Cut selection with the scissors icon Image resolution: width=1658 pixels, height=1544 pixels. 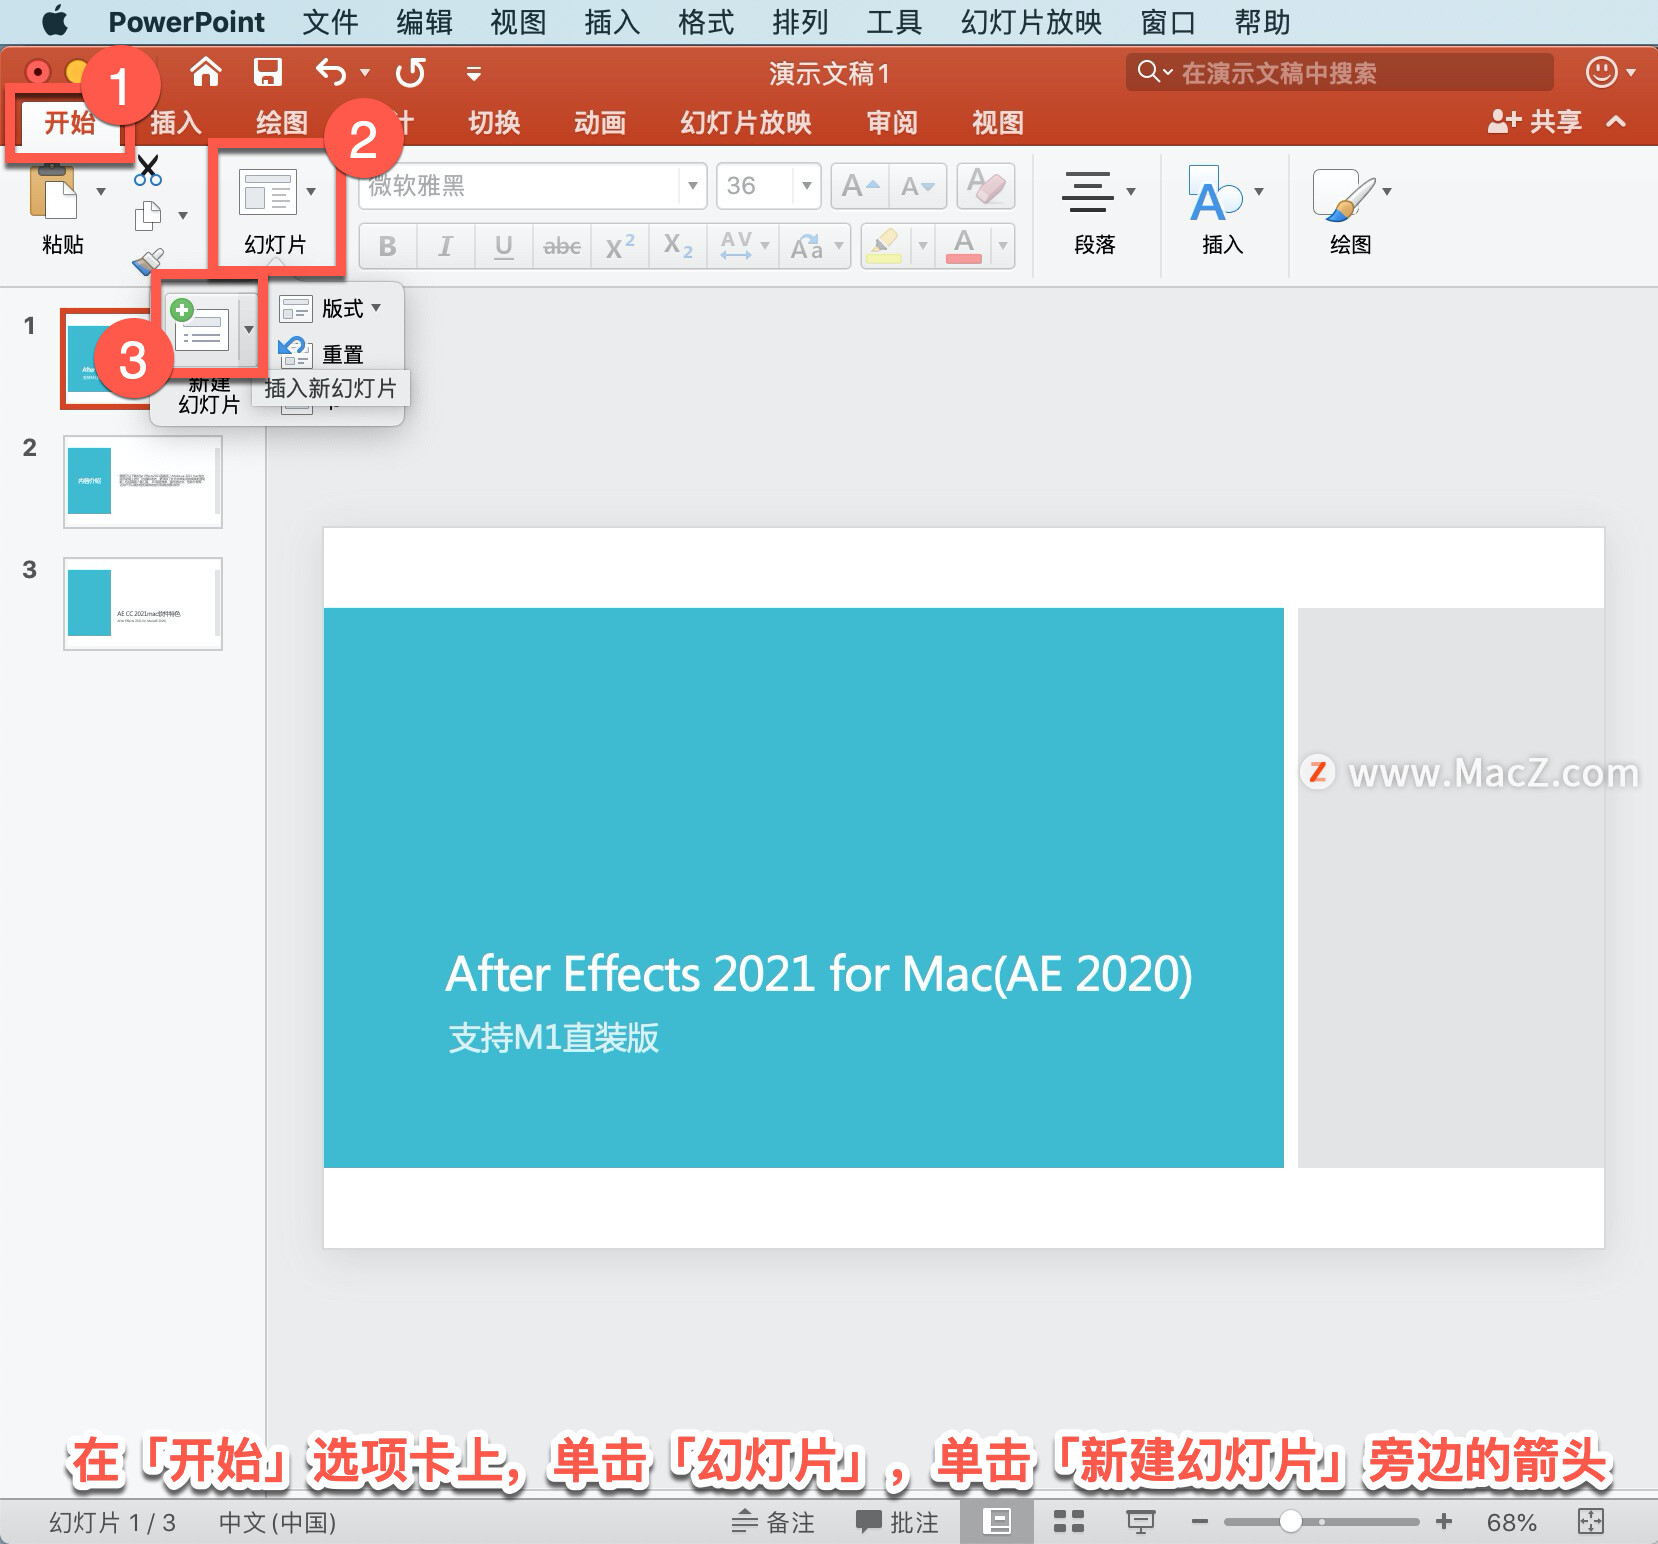point(148,170)
